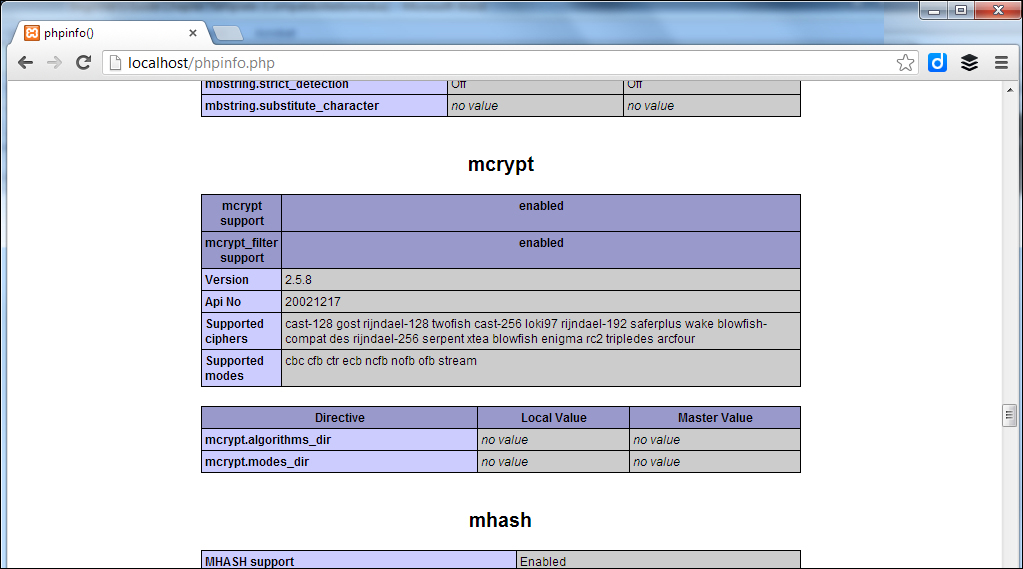
Task: Click the Version value 2.5.8
Action: click(x=298, y=279)
